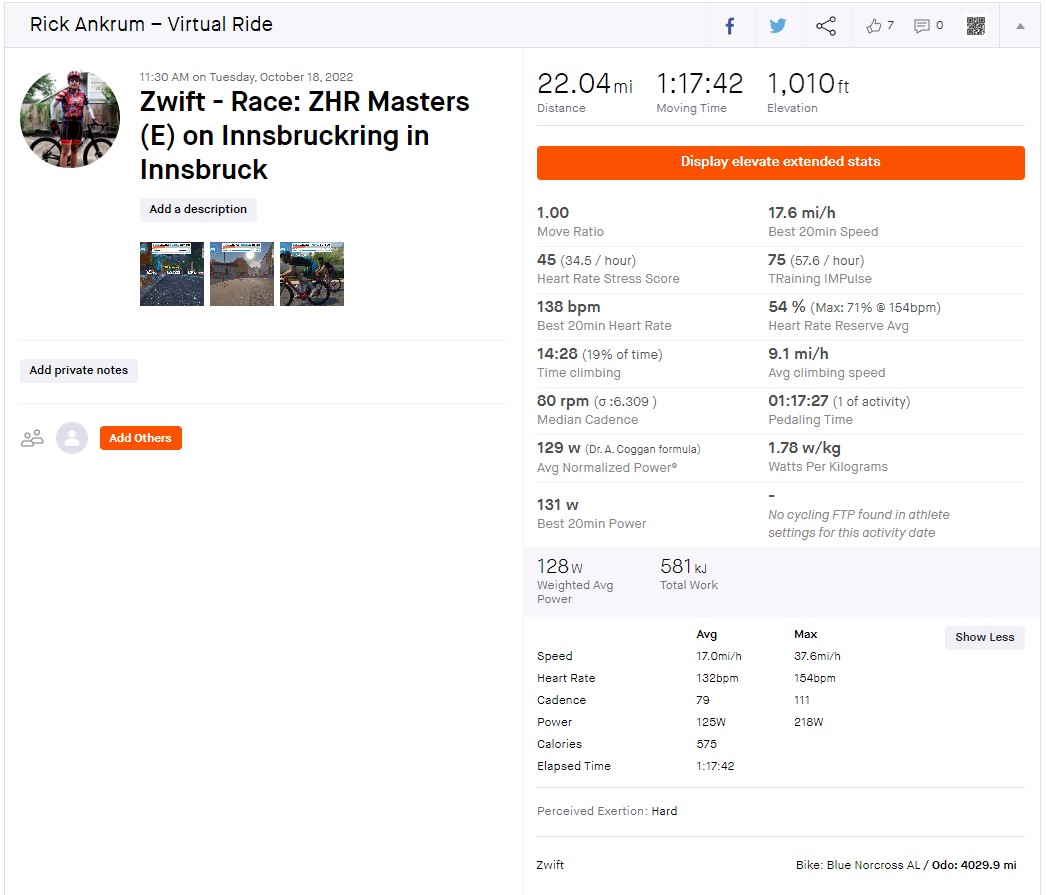The height and width of the screenshot is (895, 1046).
Task: Show the QR code for this activity
Action: click(976, 26)
